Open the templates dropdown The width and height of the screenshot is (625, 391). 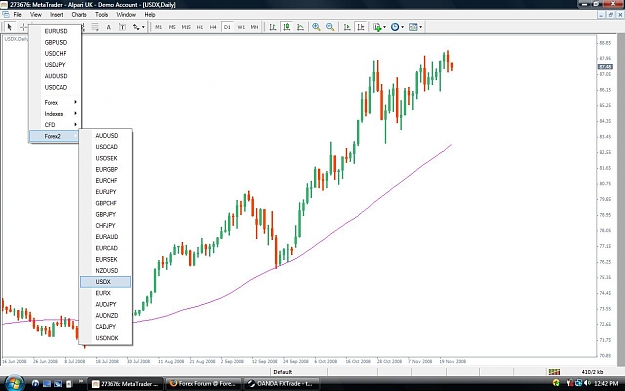tap(415, 27)
